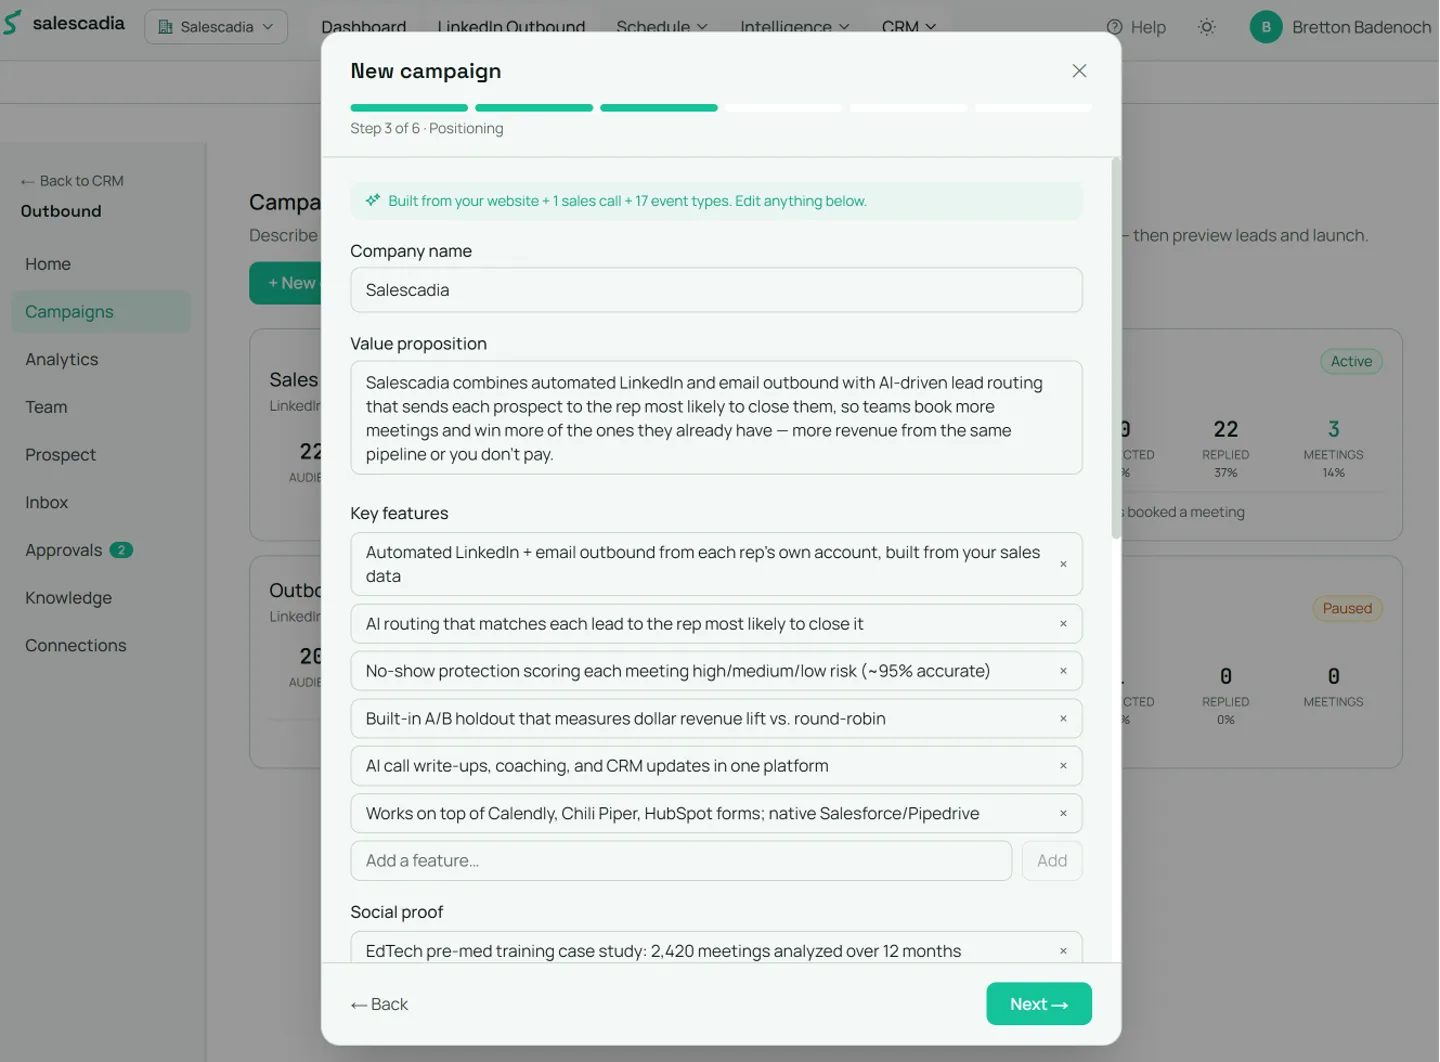Open the Salescadia workspace dropdown

[x=216, y=27]
